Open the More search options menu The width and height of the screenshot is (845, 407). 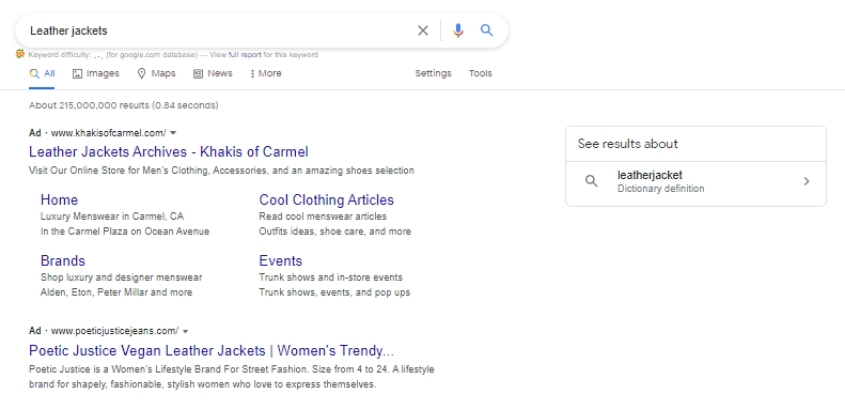(266, 73)
